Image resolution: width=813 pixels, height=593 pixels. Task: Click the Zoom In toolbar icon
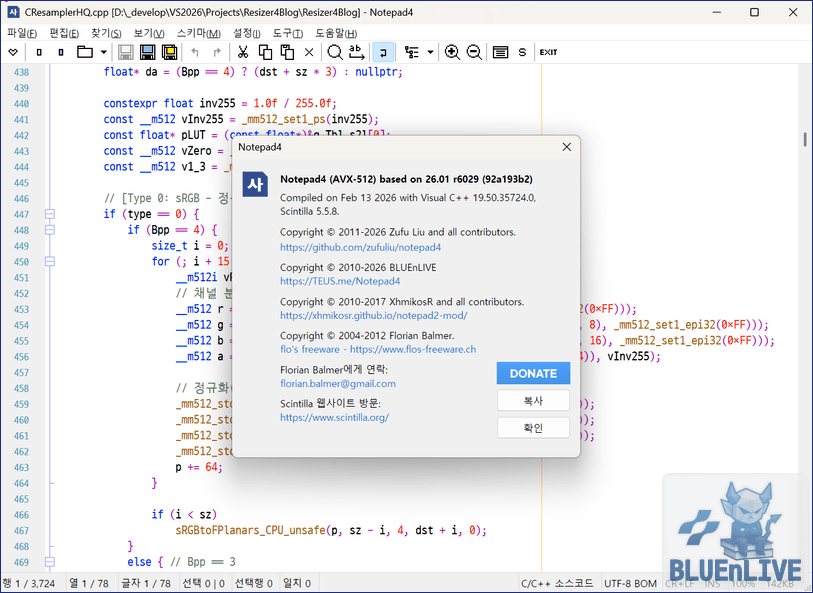point(452,52)
